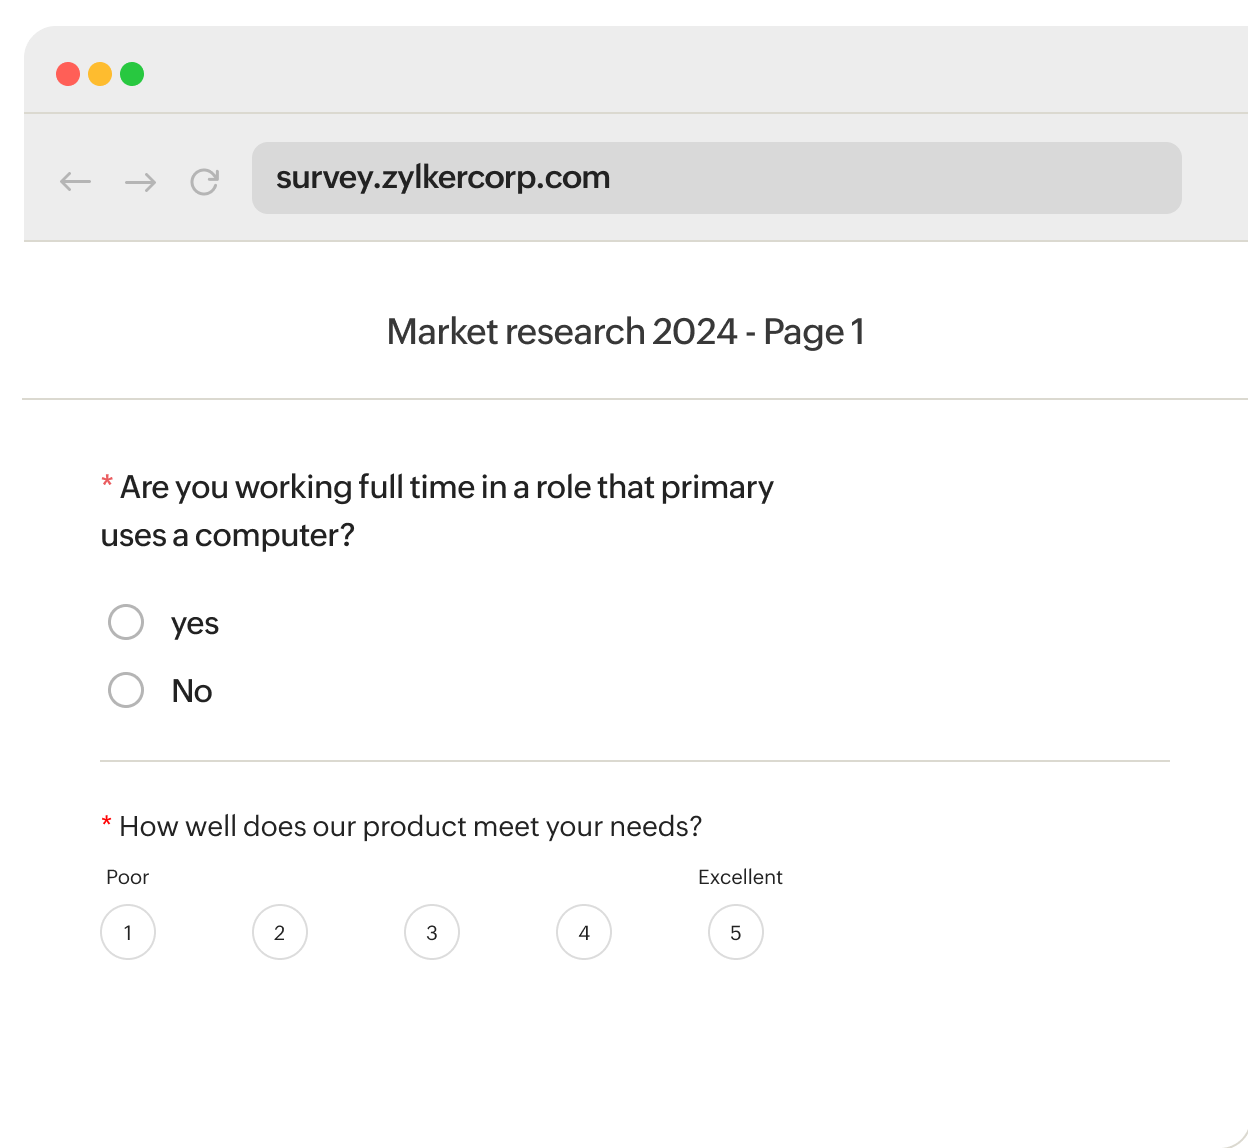The height and width of the screenshot is (1148, 1248).
Task: Choose the "No" radio option
Action: [126, 690]
